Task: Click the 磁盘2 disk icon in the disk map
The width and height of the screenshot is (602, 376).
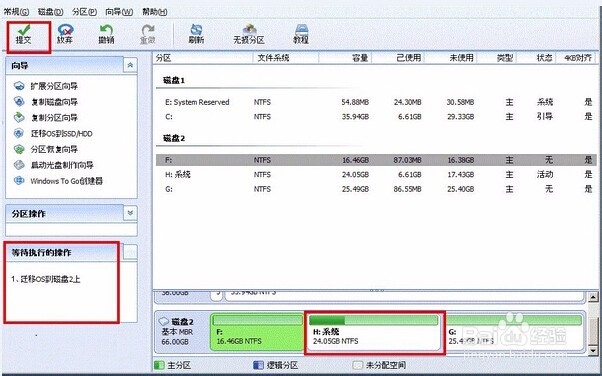Action: (164, 321)
